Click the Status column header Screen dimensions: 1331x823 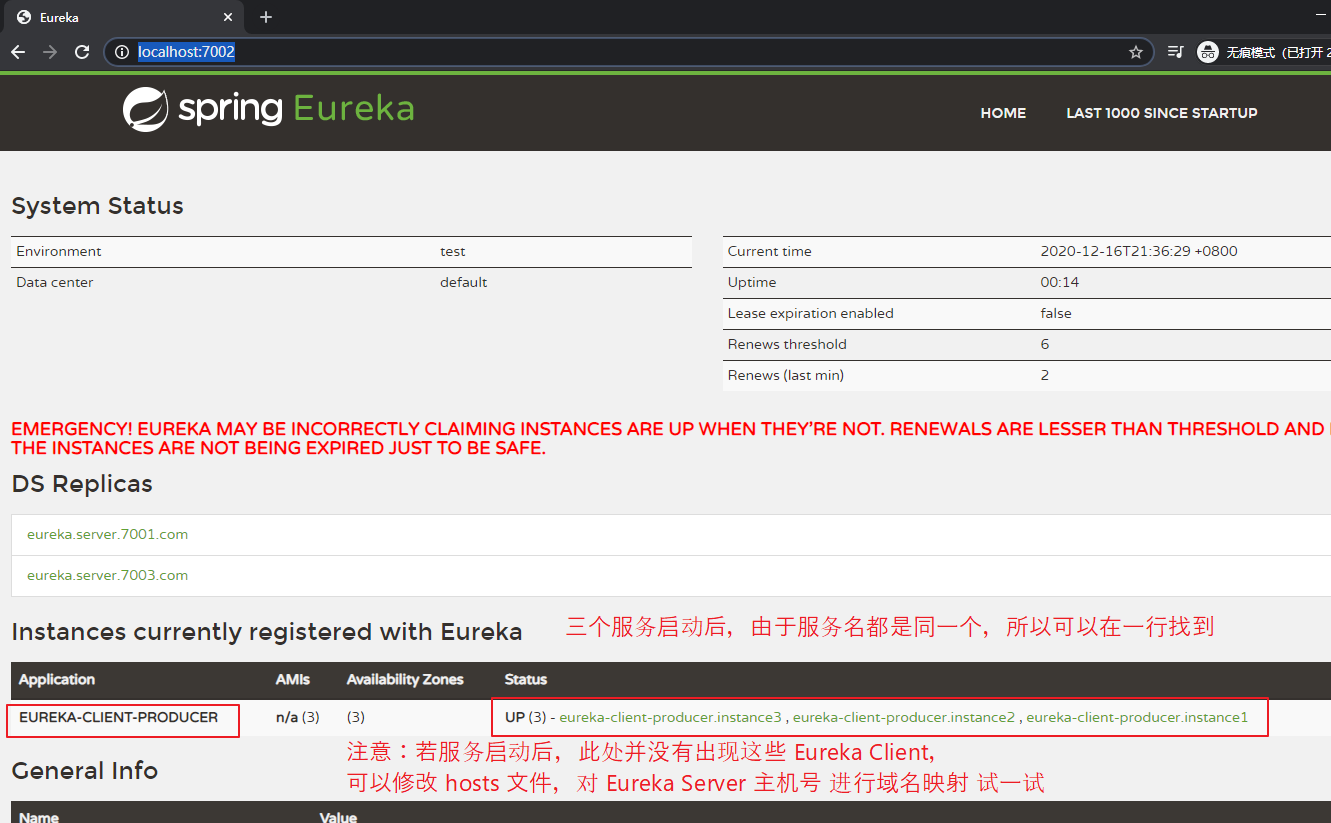[526, 679]
